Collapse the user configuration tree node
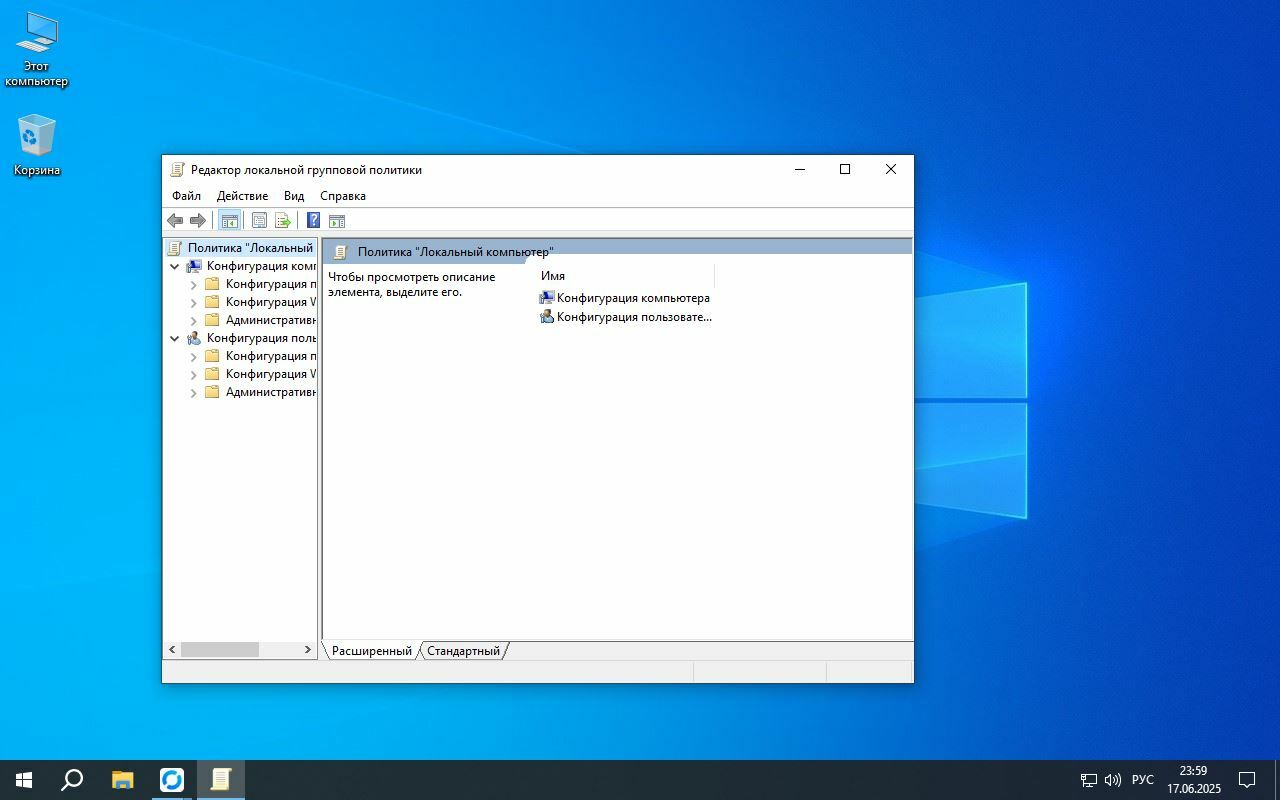Viewport: 1280px width, 800px height. (175, 339)
